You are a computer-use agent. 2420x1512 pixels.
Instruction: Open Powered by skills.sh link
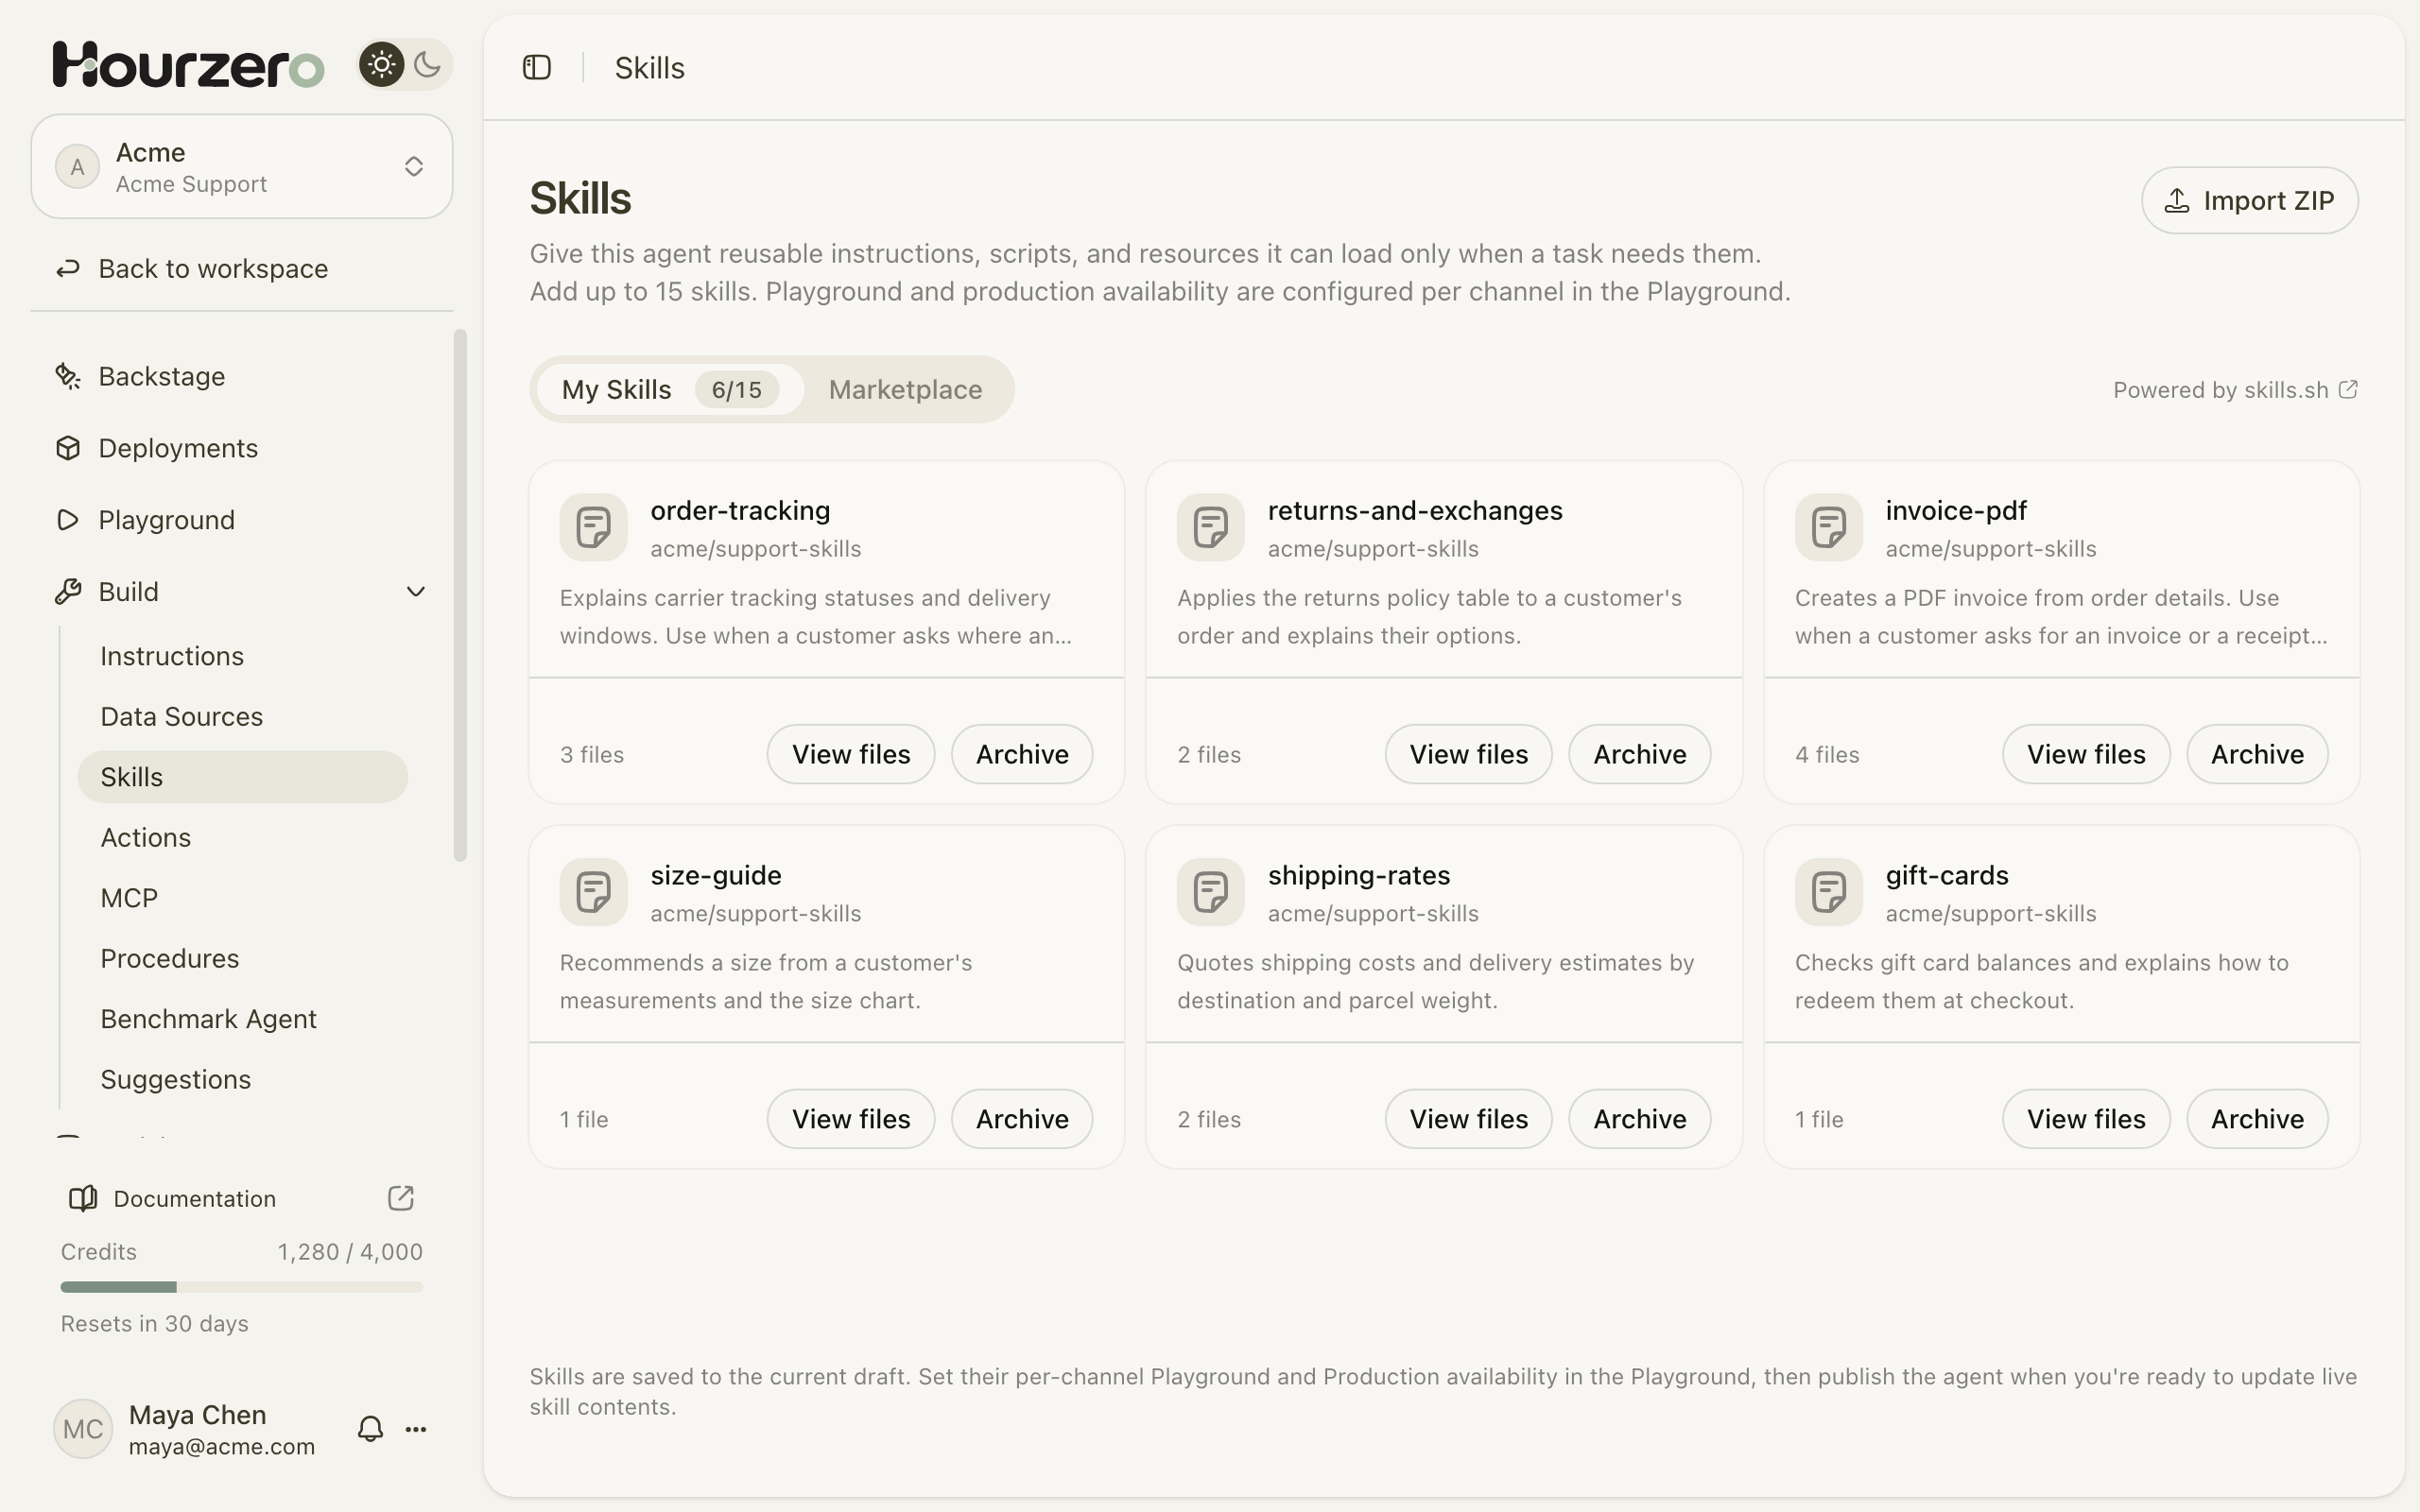click(x=2236, y=390)
